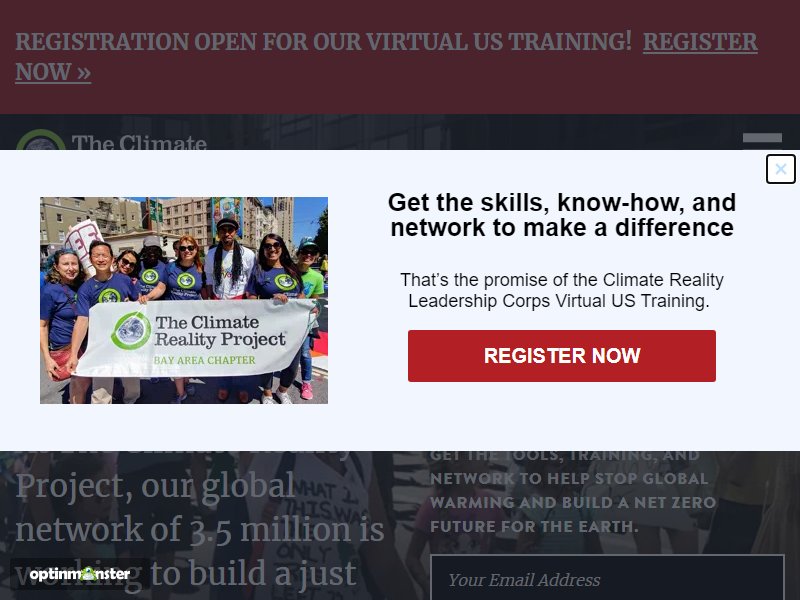Focus the Your Email Address field
The width and height of the screenshot is (800, 600).
point(607,578)
